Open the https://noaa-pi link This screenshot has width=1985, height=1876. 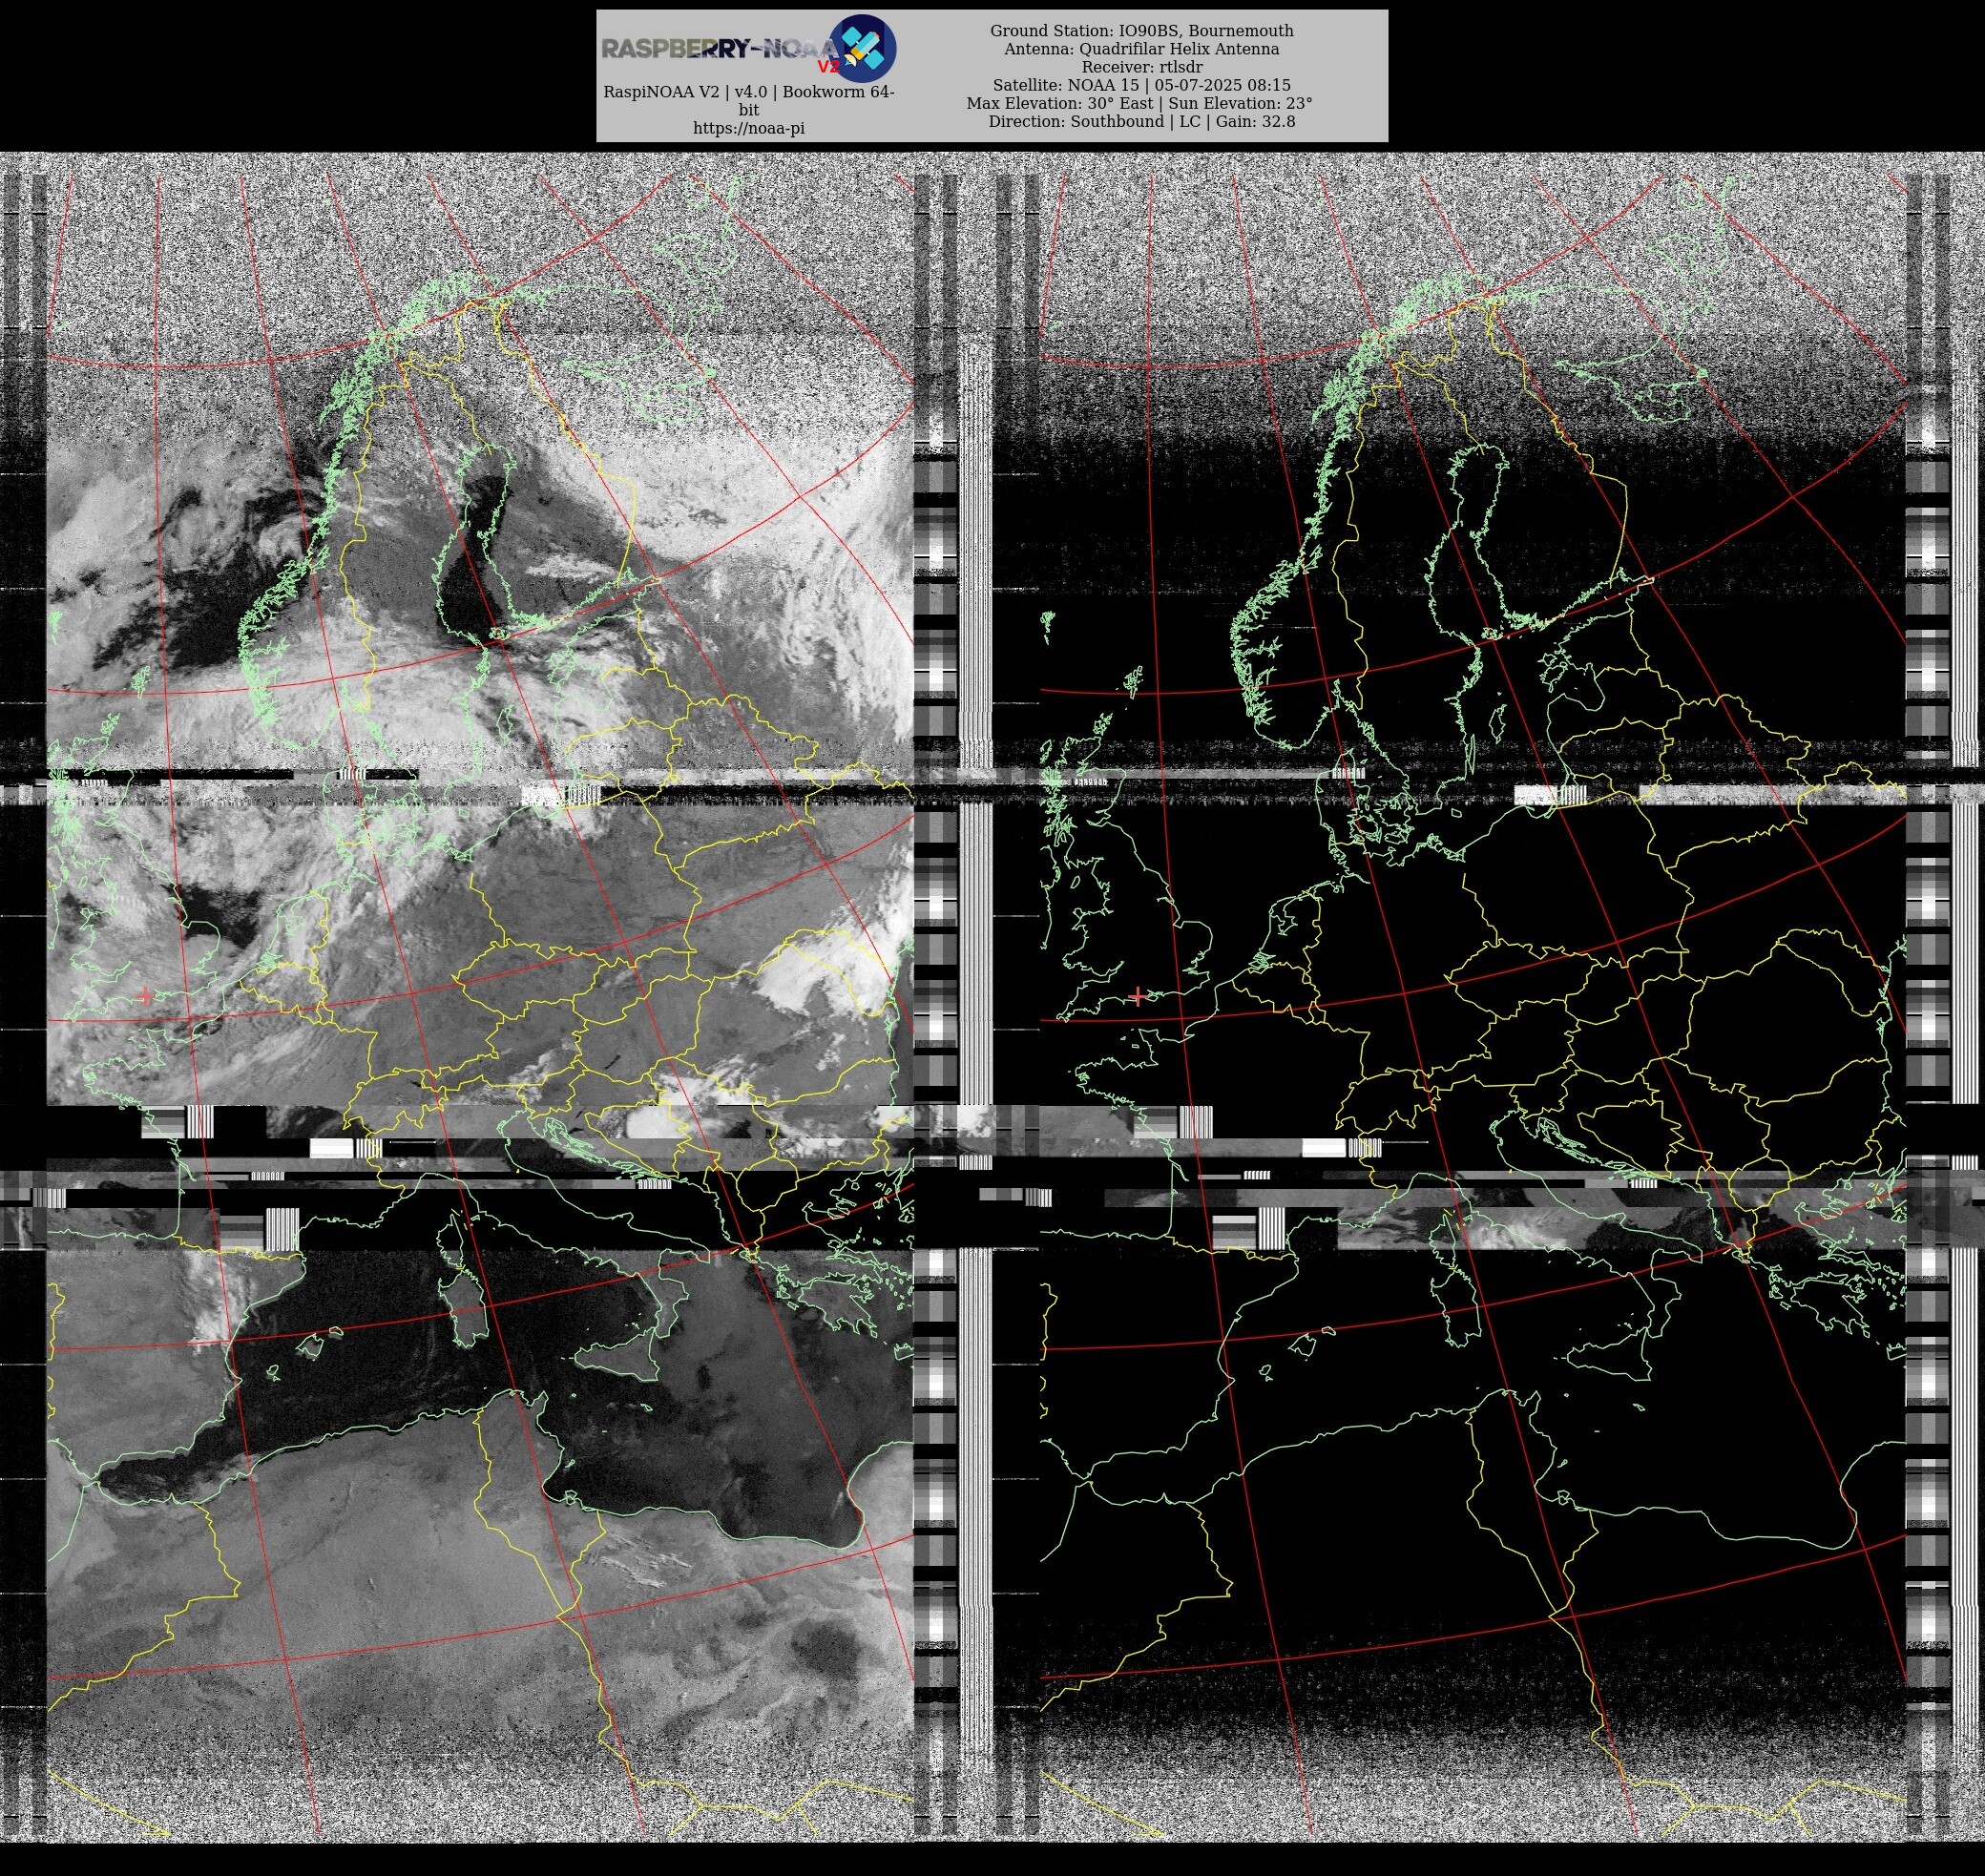pos(748,128)
